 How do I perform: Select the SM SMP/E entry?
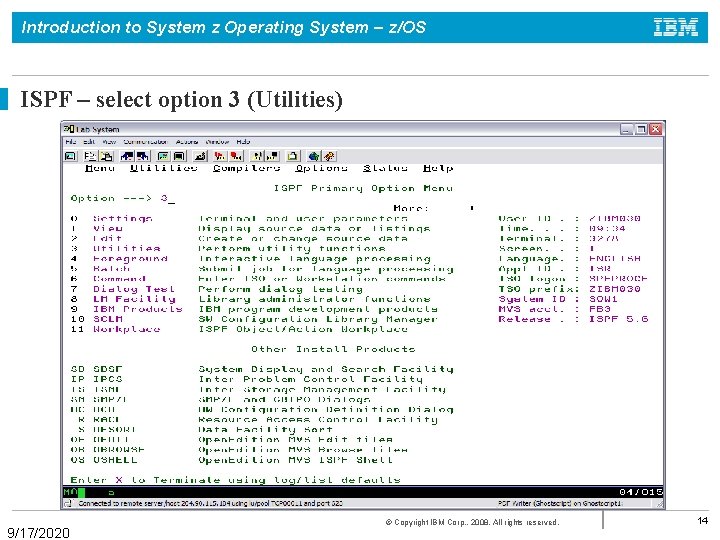[x=99, y=400]
